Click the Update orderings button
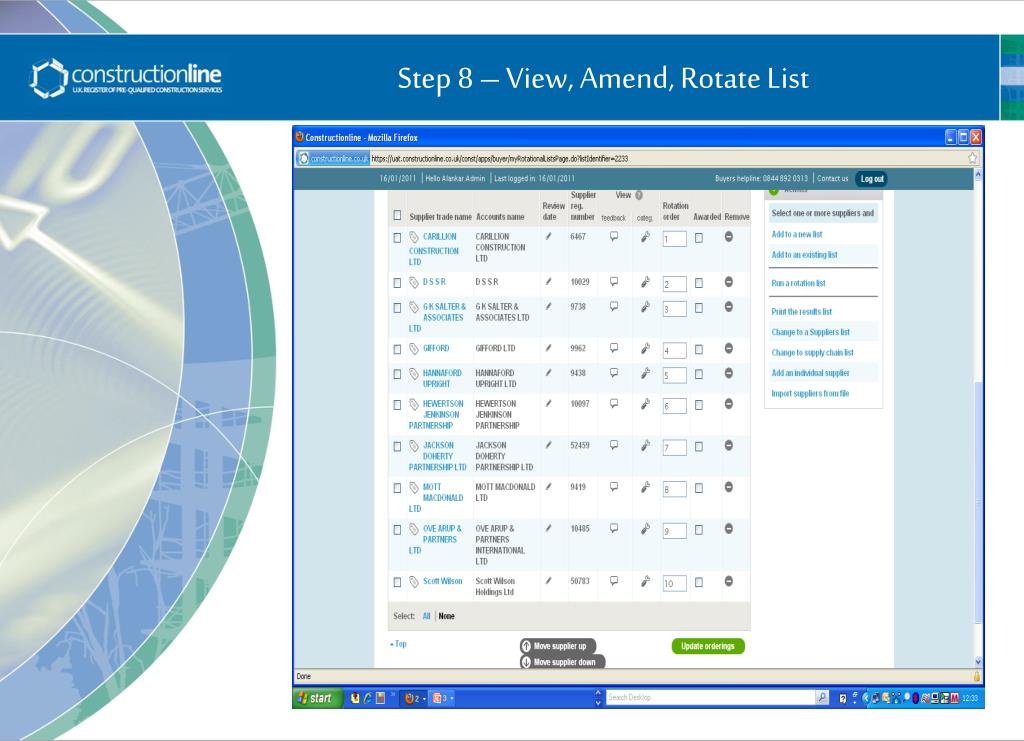1024x741 pixels. (708, 646)
